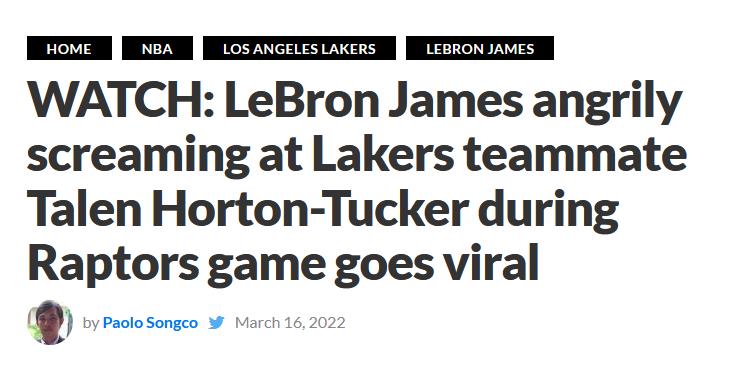This screenshot has height=368, width=743.
Task: Open the LEBRON JAMES breadcrumb tag
Action: (480, 48)
